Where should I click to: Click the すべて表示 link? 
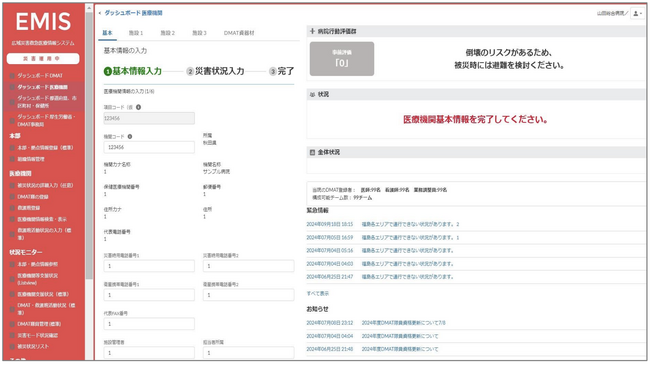318,294
